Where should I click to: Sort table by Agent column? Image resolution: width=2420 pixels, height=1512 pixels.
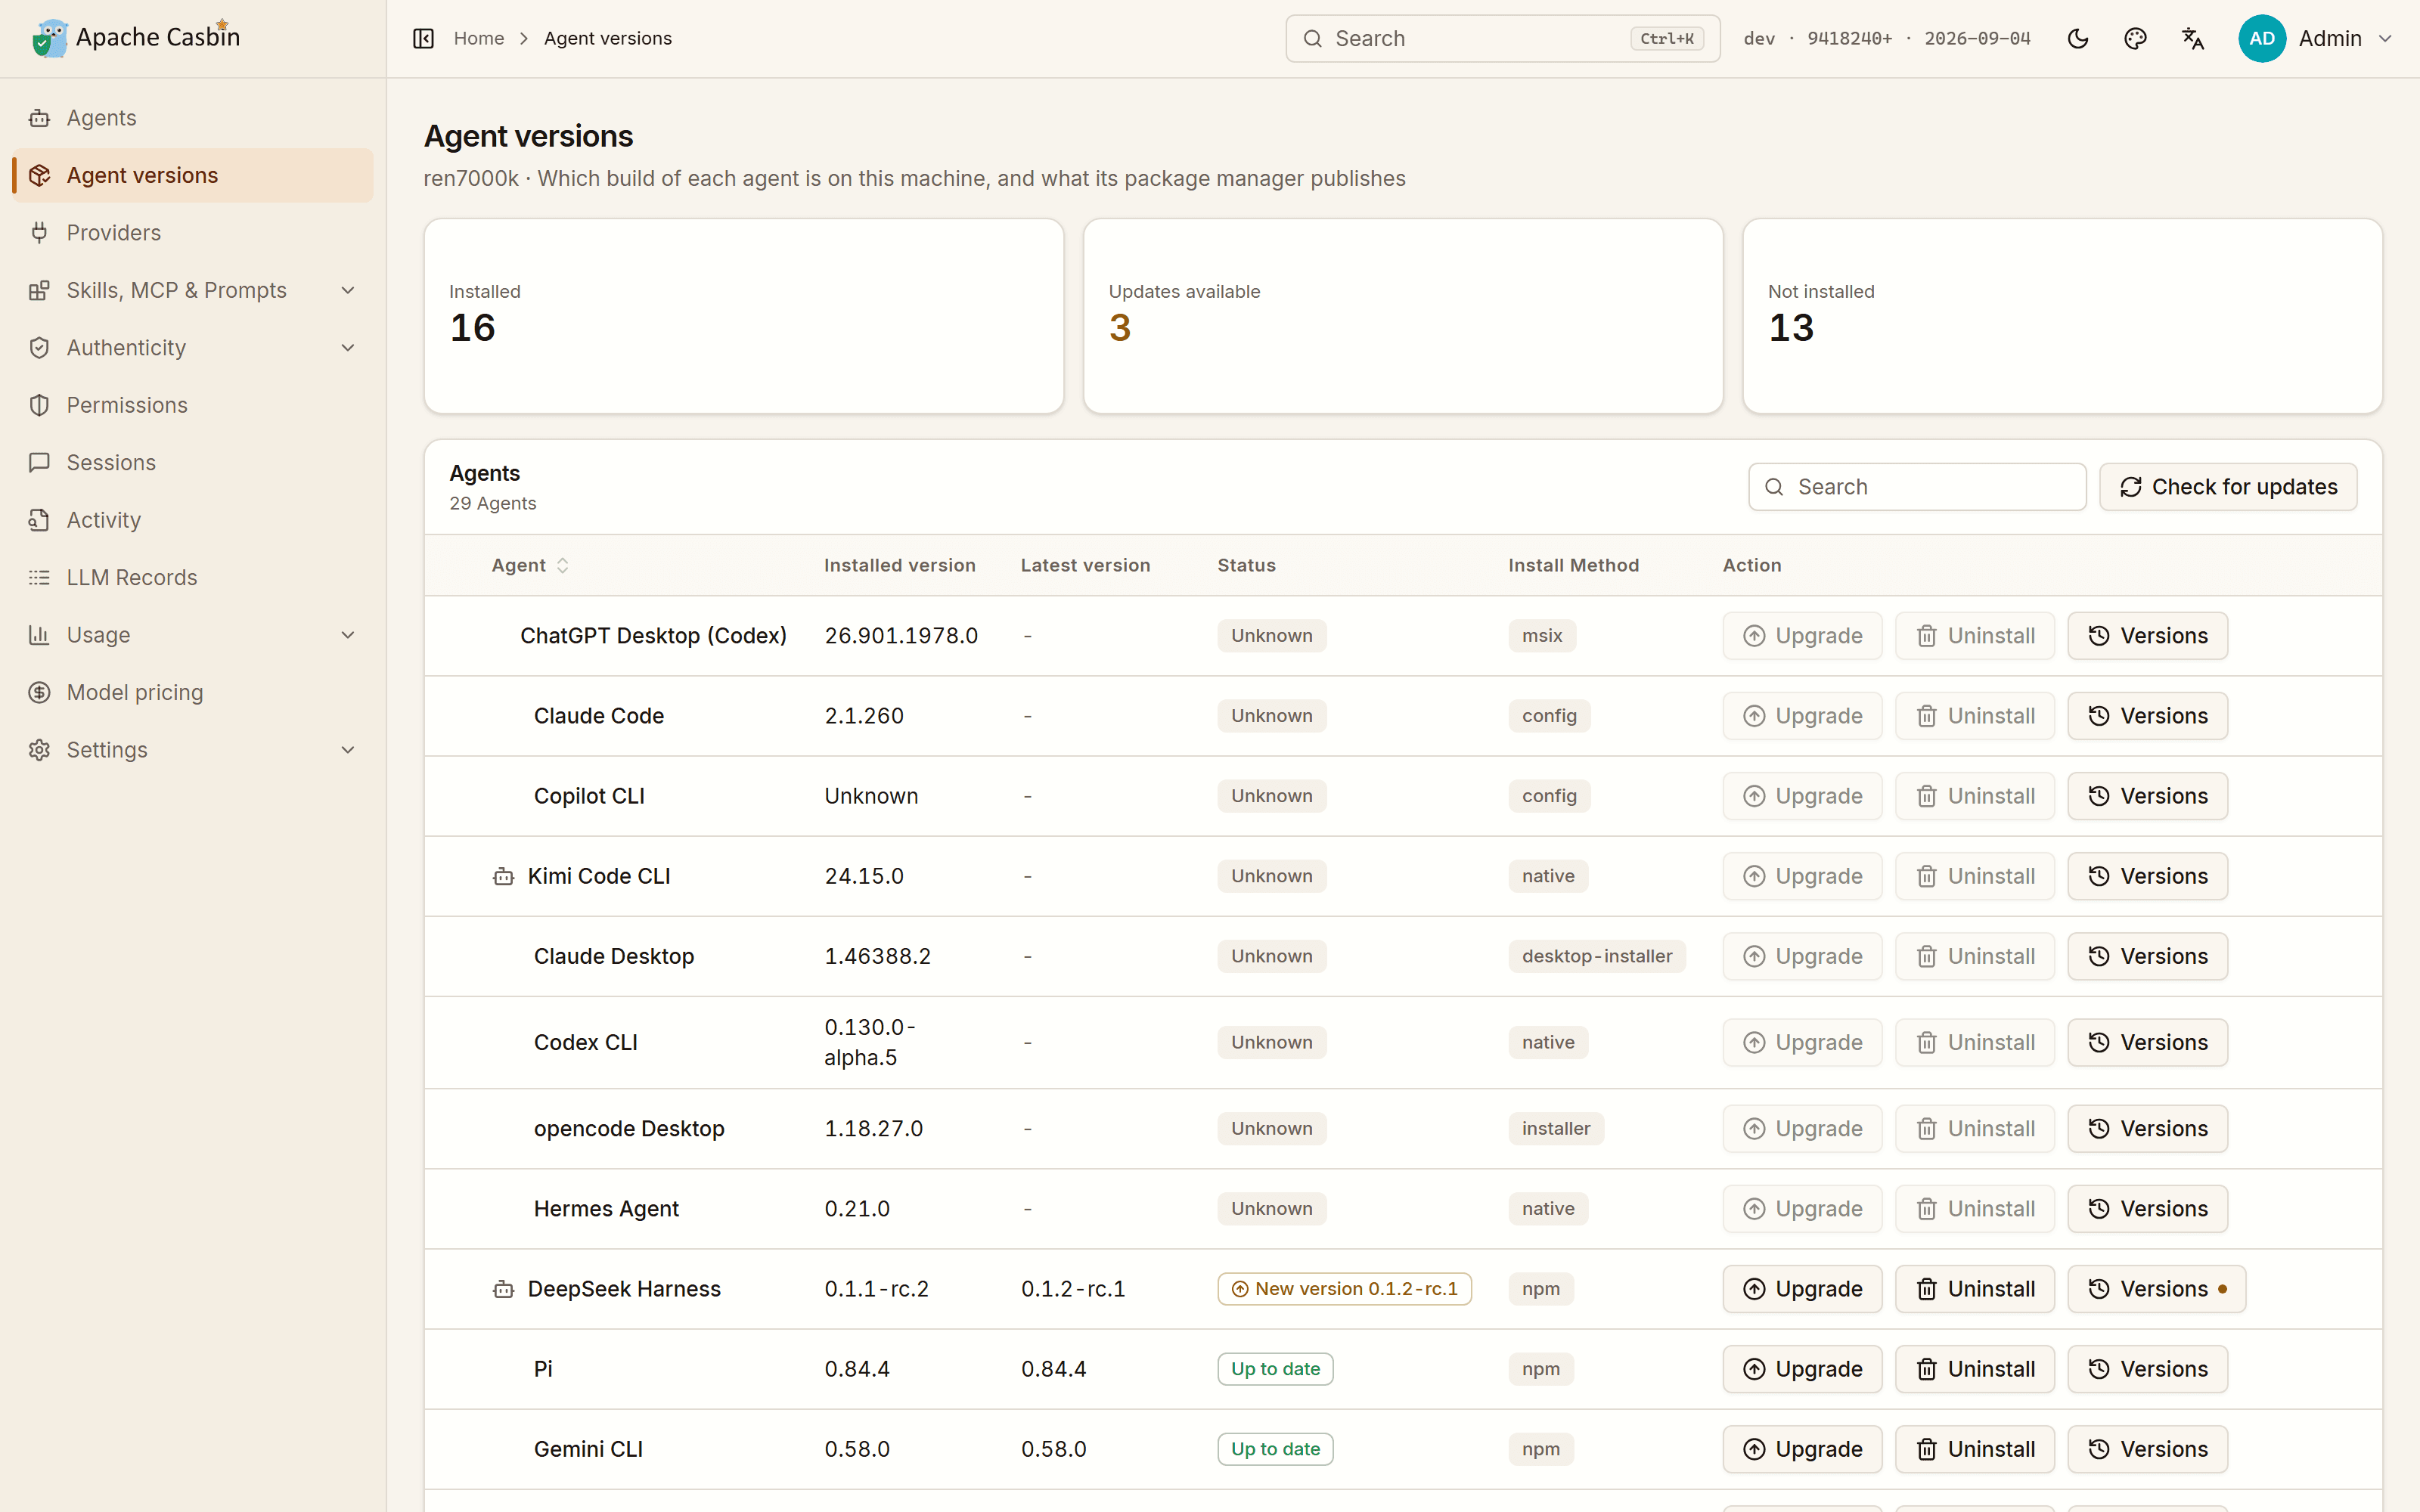pos(530,565)
